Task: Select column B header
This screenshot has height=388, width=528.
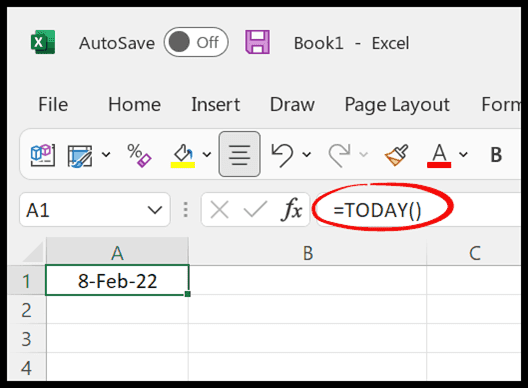Action: coord(308,253)
